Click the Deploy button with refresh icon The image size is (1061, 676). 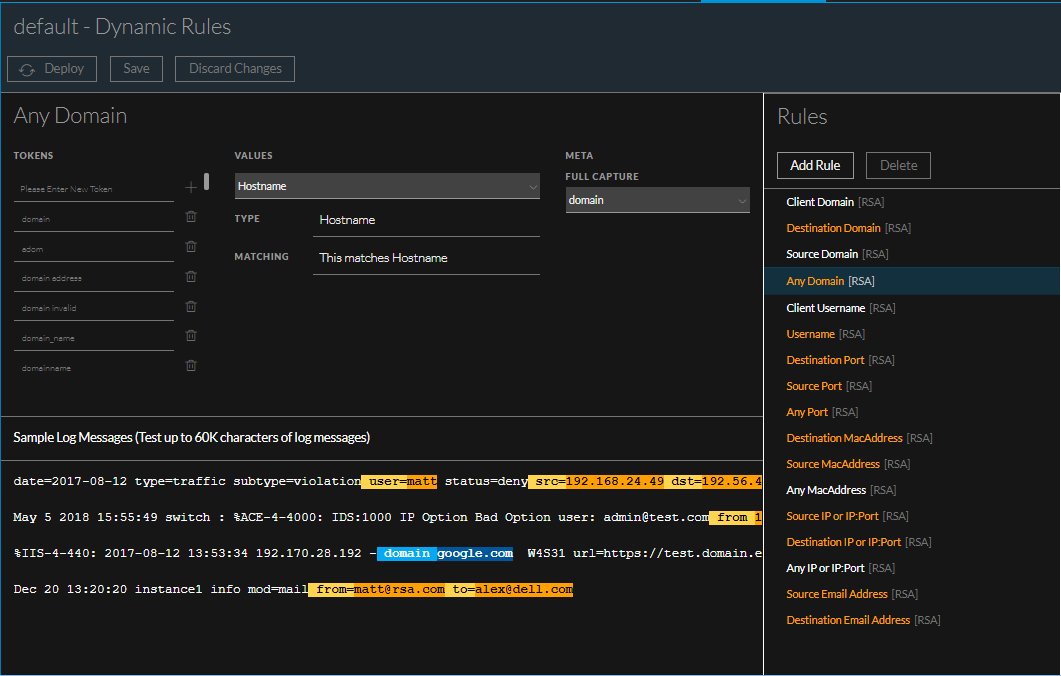[x=52, y=69]
